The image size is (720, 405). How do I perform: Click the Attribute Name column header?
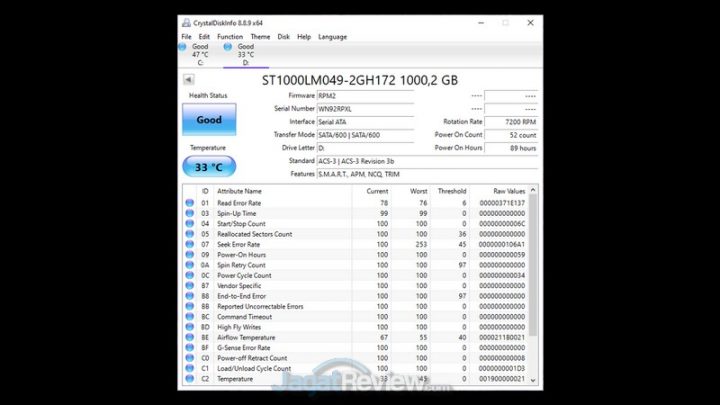(240, 190)
